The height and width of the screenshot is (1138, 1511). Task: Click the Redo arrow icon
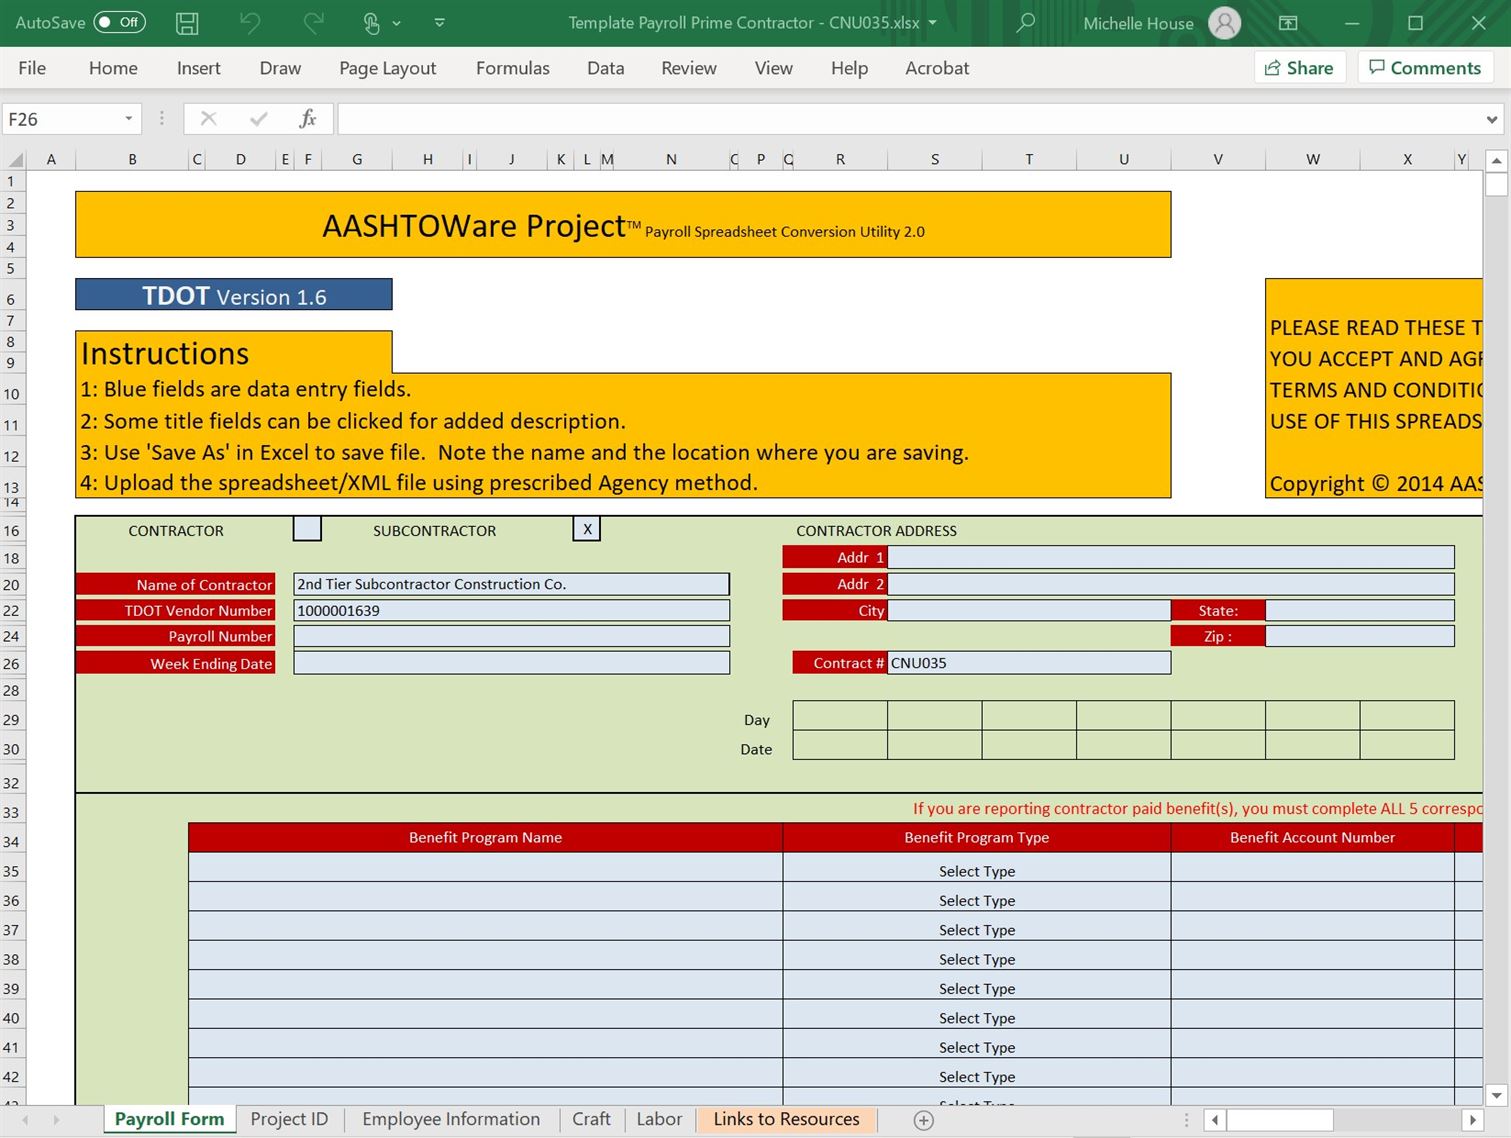click(313, 23)
